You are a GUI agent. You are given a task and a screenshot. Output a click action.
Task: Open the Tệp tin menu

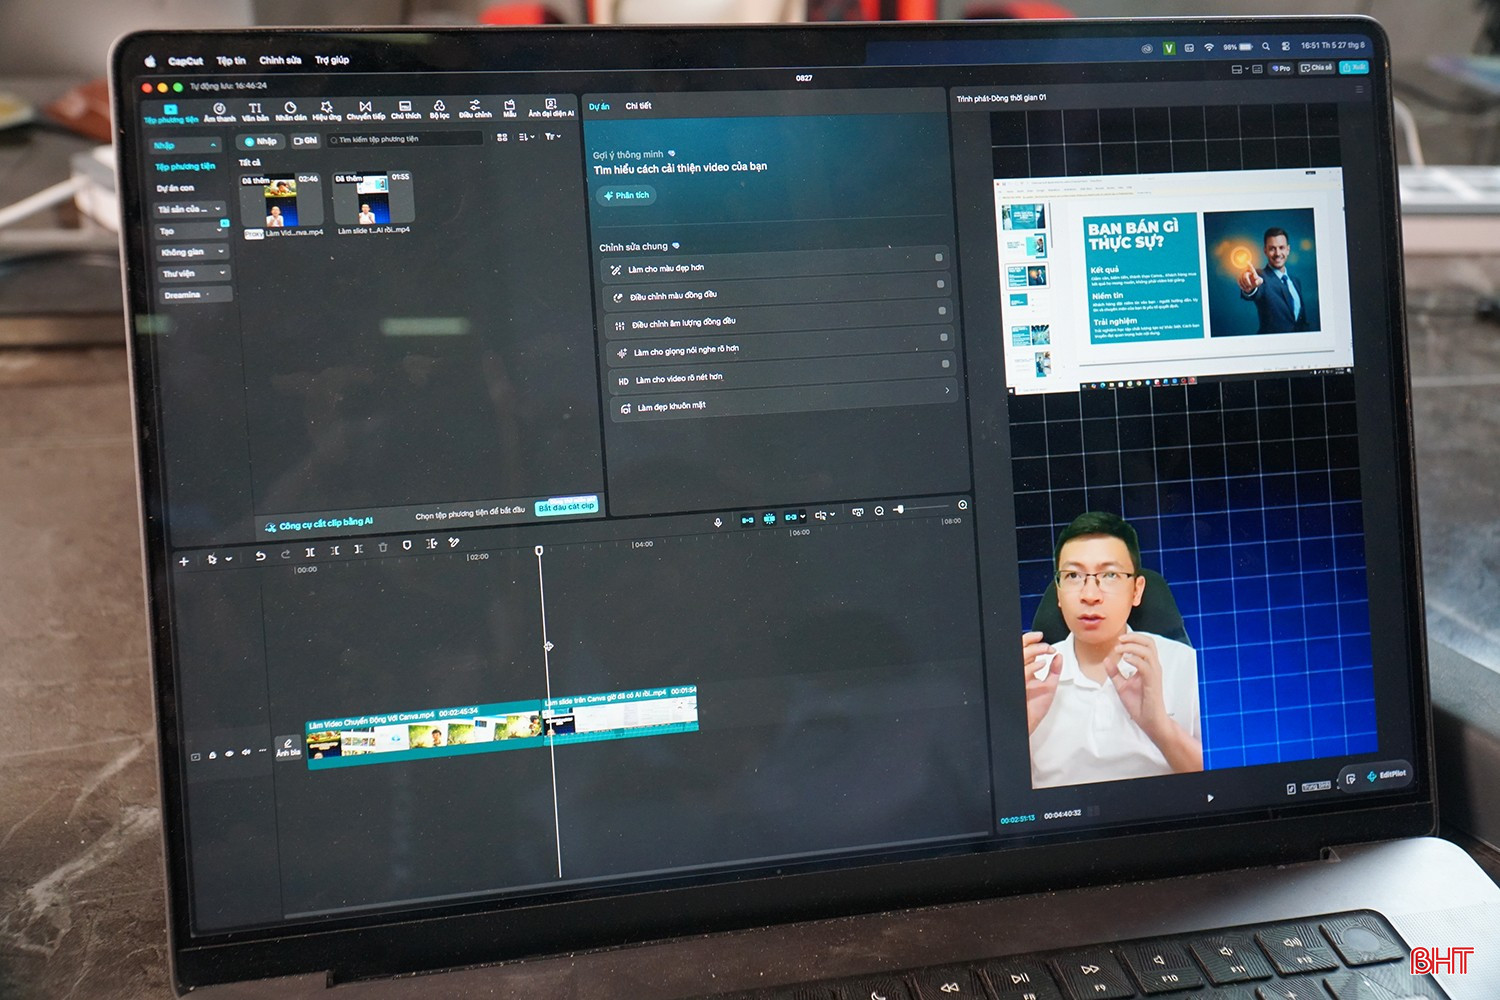click(x=231, y=61)
